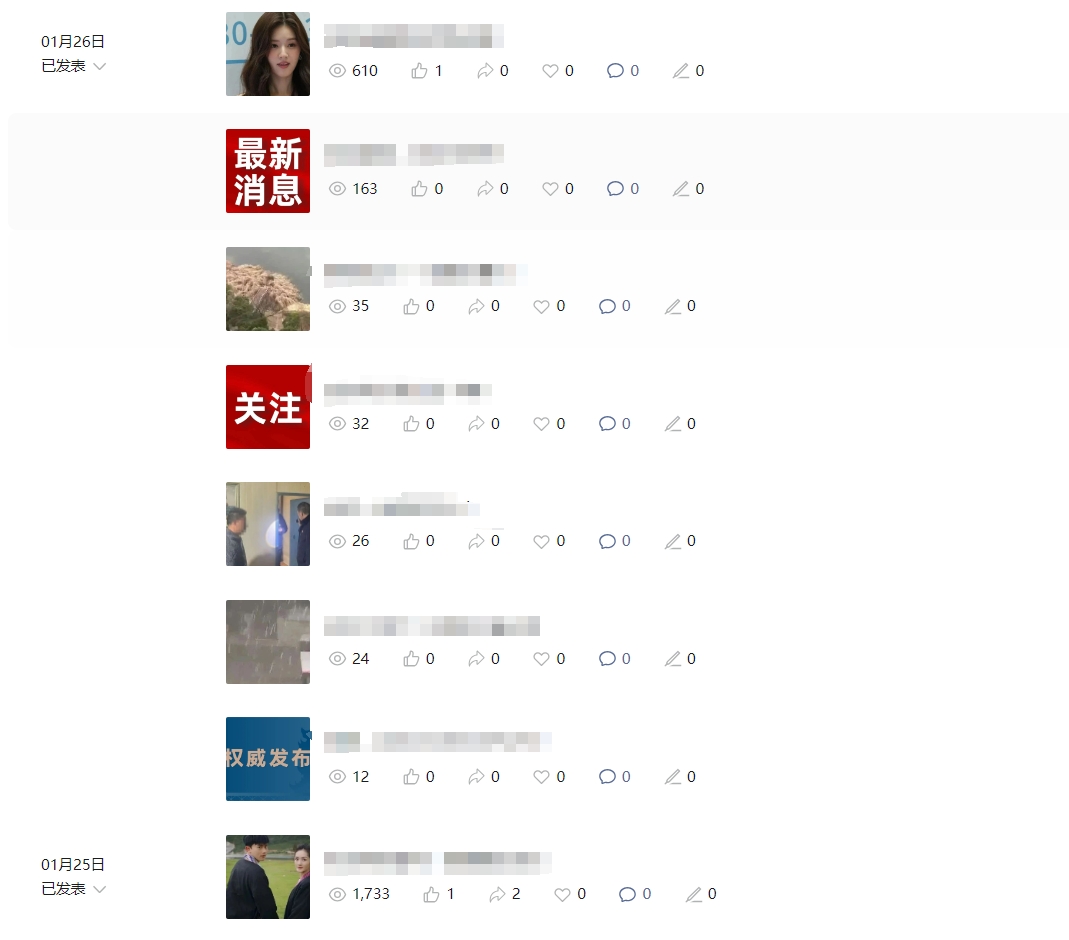The image size is (1069, 940).
Task: Click the thumbs-up icon on the 610-view article
Action: click(x=419, y=71)
